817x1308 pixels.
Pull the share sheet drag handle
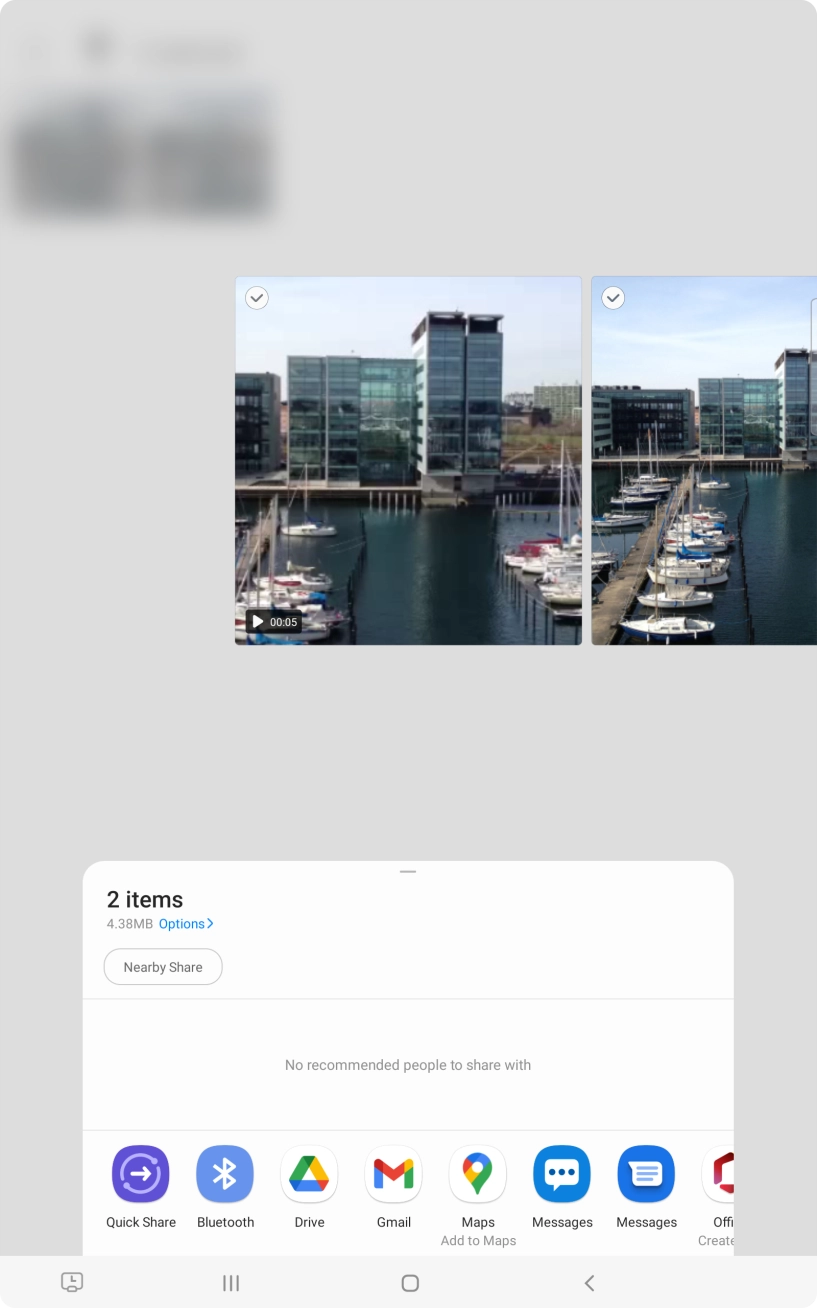coord(408,872)
